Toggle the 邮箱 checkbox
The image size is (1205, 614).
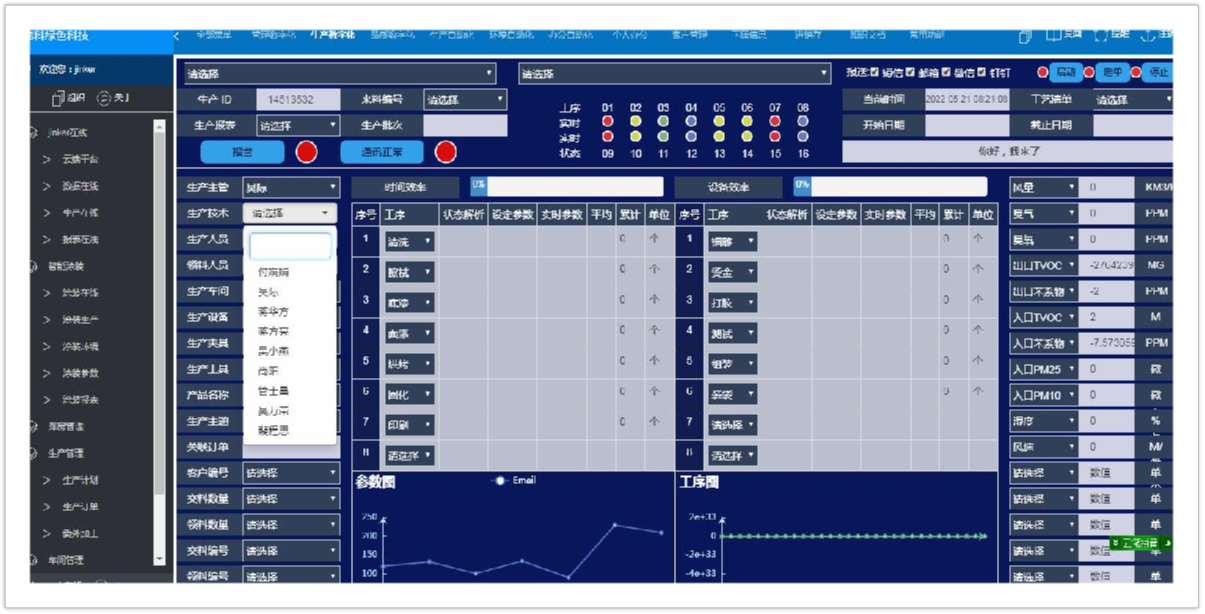911,73
